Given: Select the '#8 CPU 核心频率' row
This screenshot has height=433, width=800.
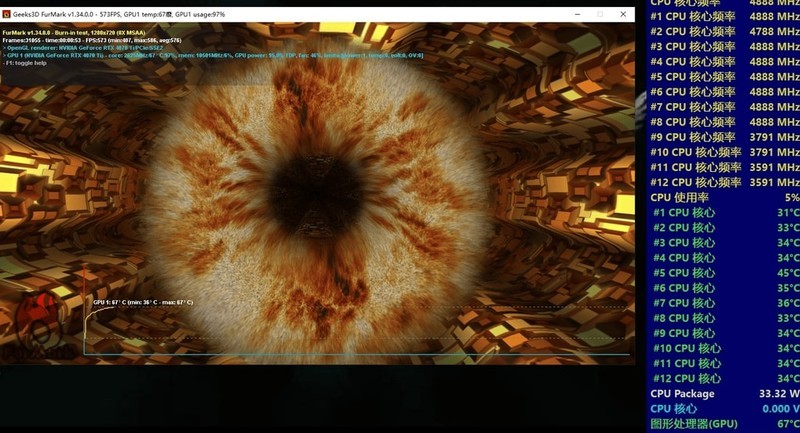Looking at the screenshot, I should (x=725, y=122).
